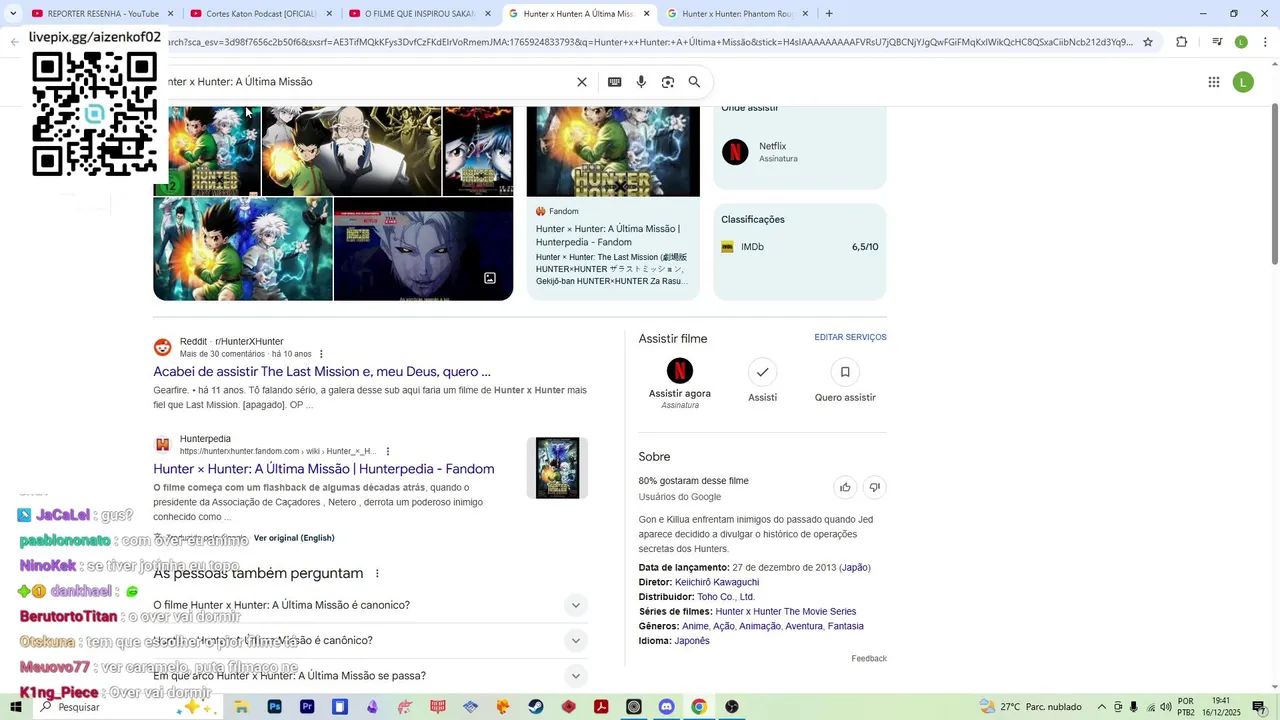Open Steam from the taskbar
Screen dimensions: 1280x720
[x=536, y=707]
